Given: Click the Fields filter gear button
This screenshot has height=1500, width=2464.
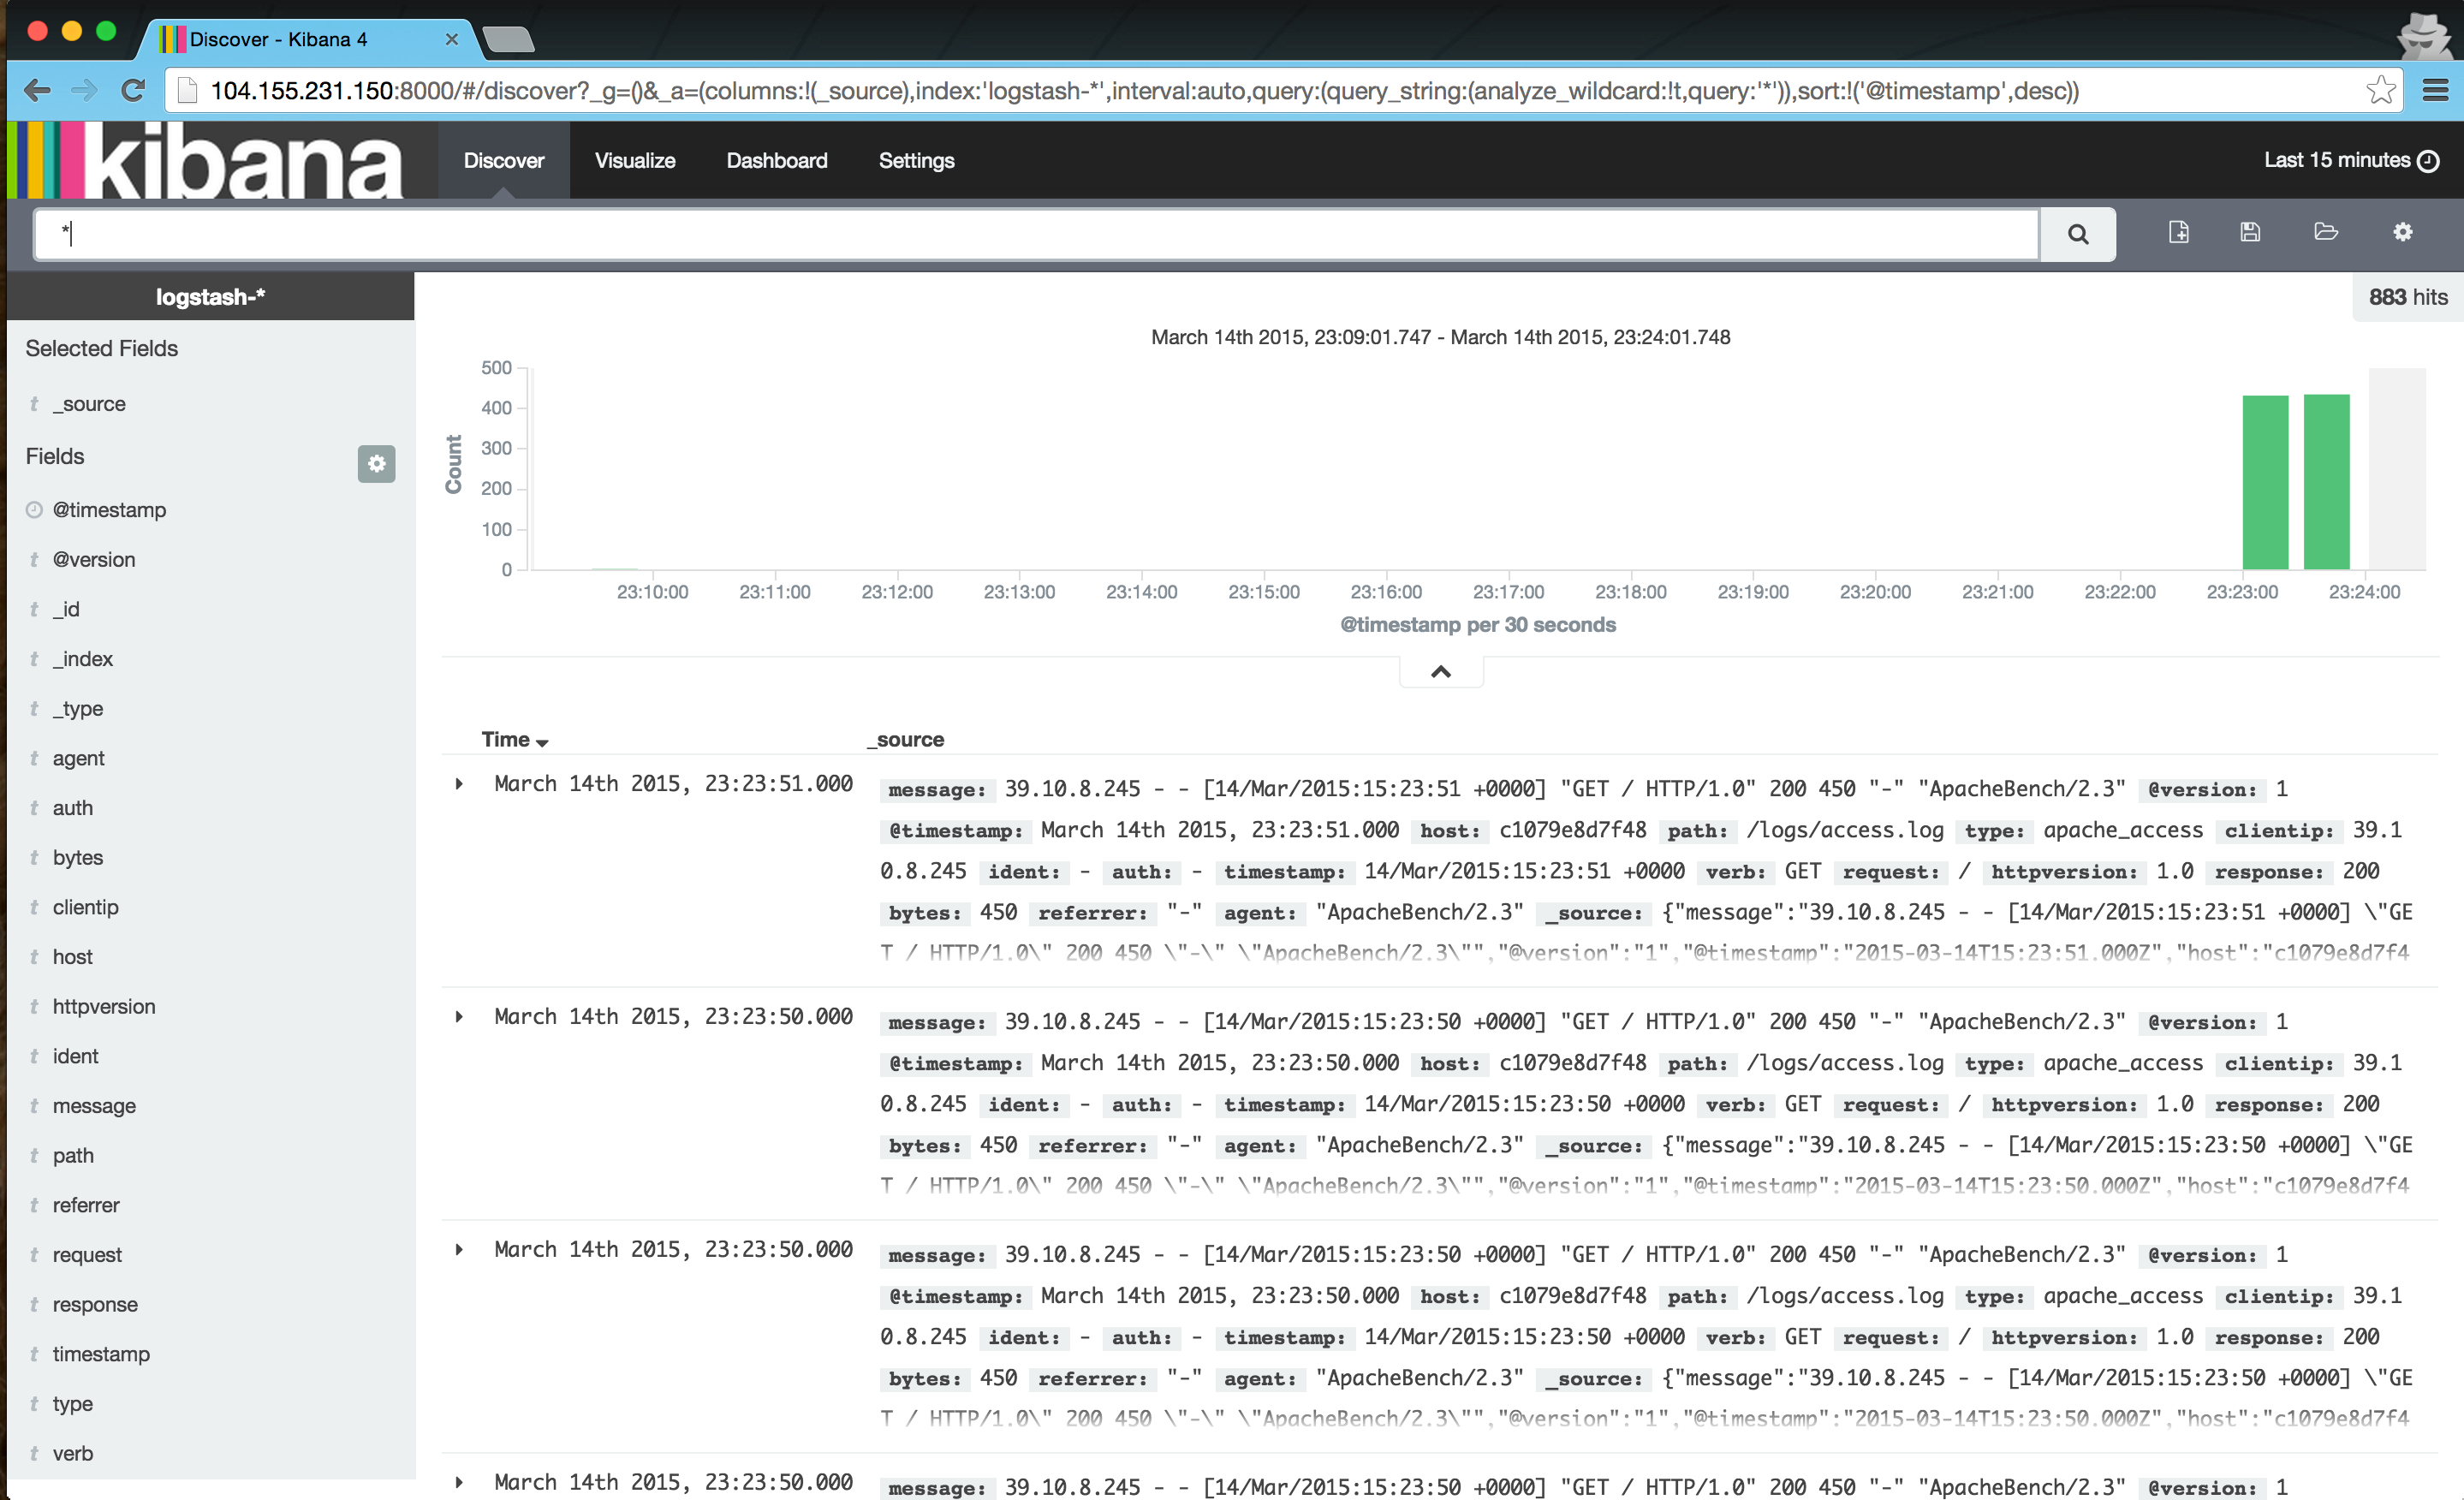Looking at the screenshot, I should (x=376, y=464).
